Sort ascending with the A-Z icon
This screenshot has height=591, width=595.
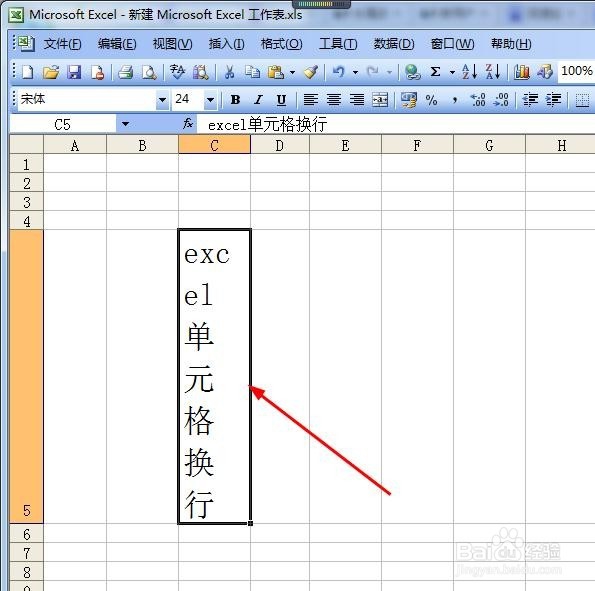tap(469, 72)
